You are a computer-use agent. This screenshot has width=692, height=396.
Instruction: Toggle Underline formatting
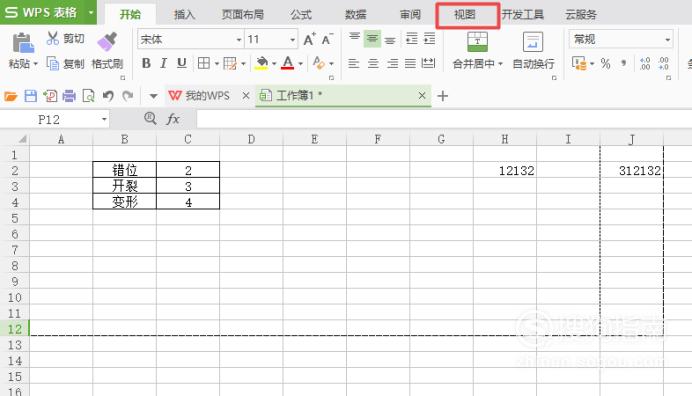(x=181, y=63)
